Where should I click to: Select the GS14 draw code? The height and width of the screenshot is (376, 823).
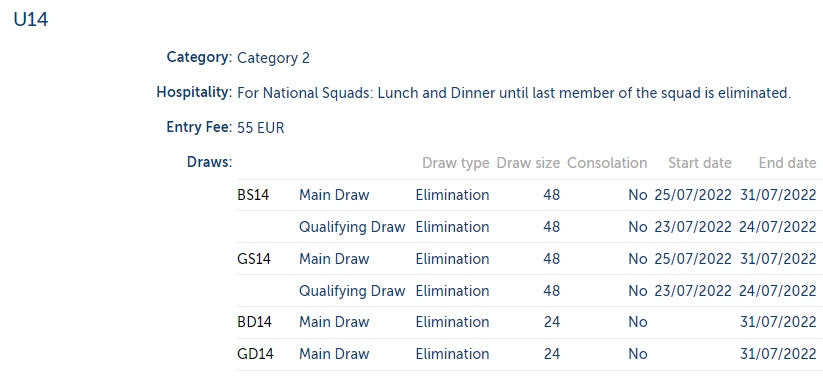pos(254,259)
